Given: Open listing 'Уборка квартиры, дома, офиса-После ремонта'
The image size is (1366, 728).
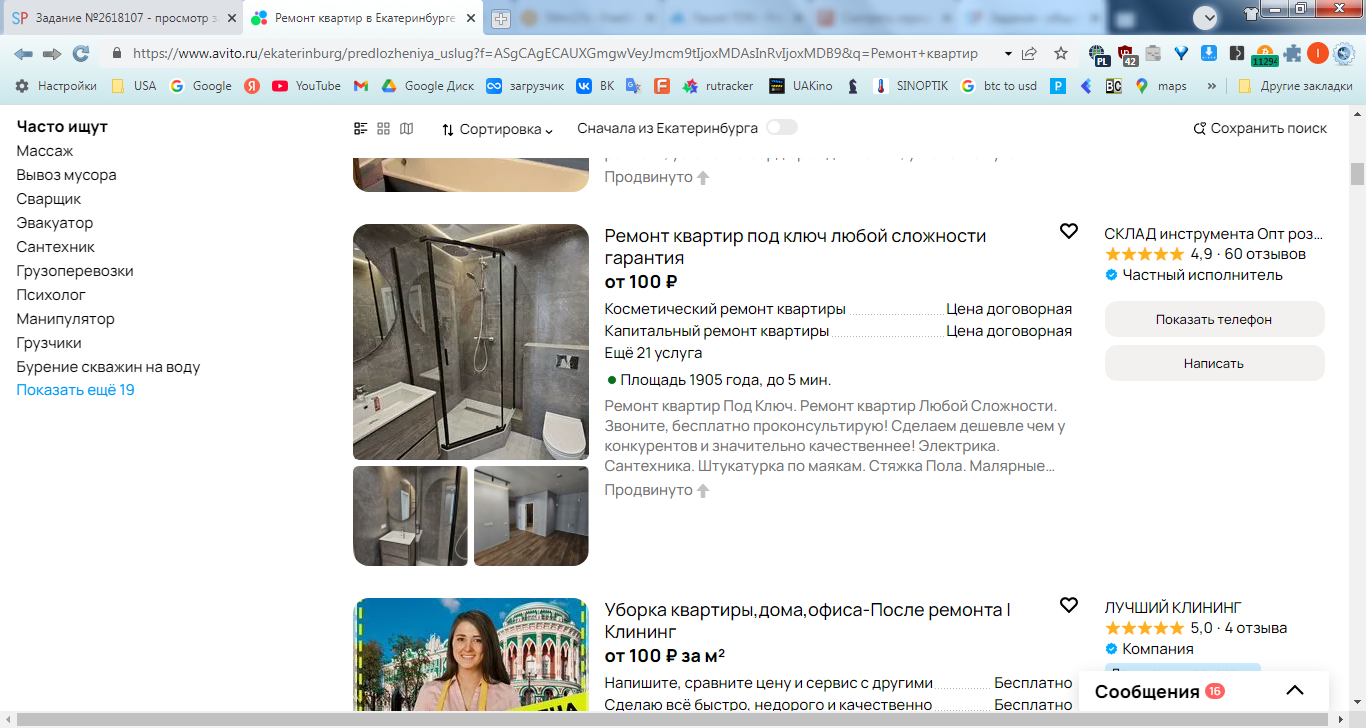Looking at the screenshot, I should tap(807, 621).
